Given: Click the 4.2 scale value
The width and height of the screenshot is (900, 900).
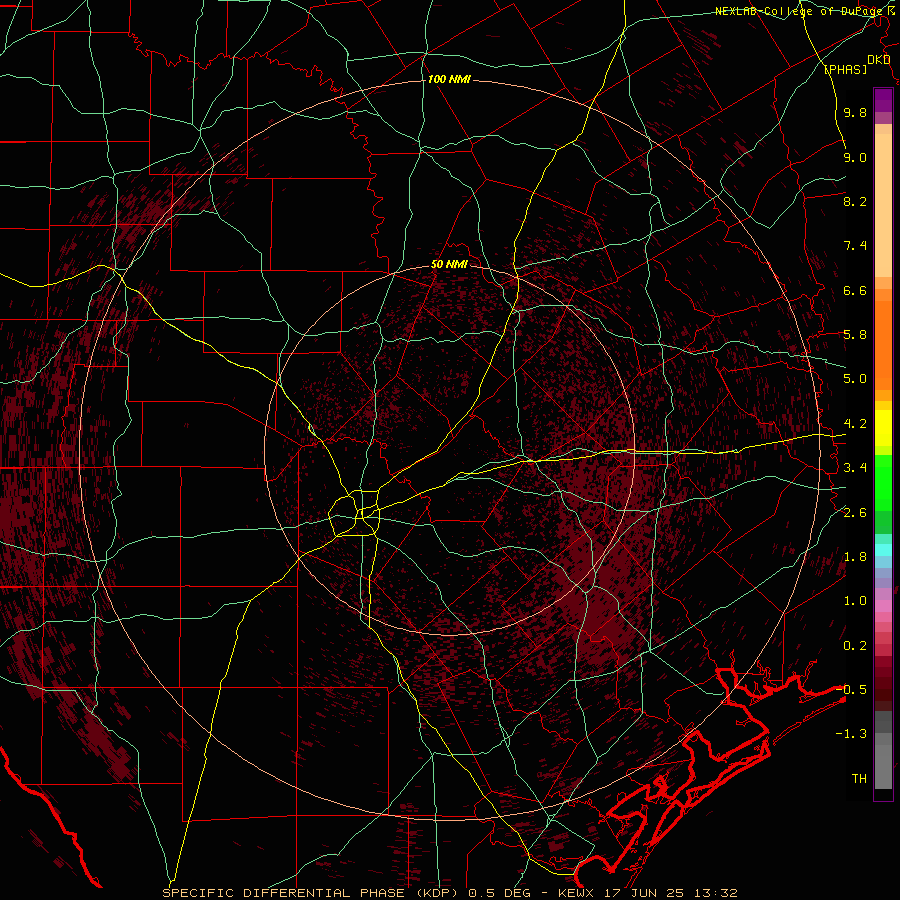Looking at the screenshot, I should point(855,424).
